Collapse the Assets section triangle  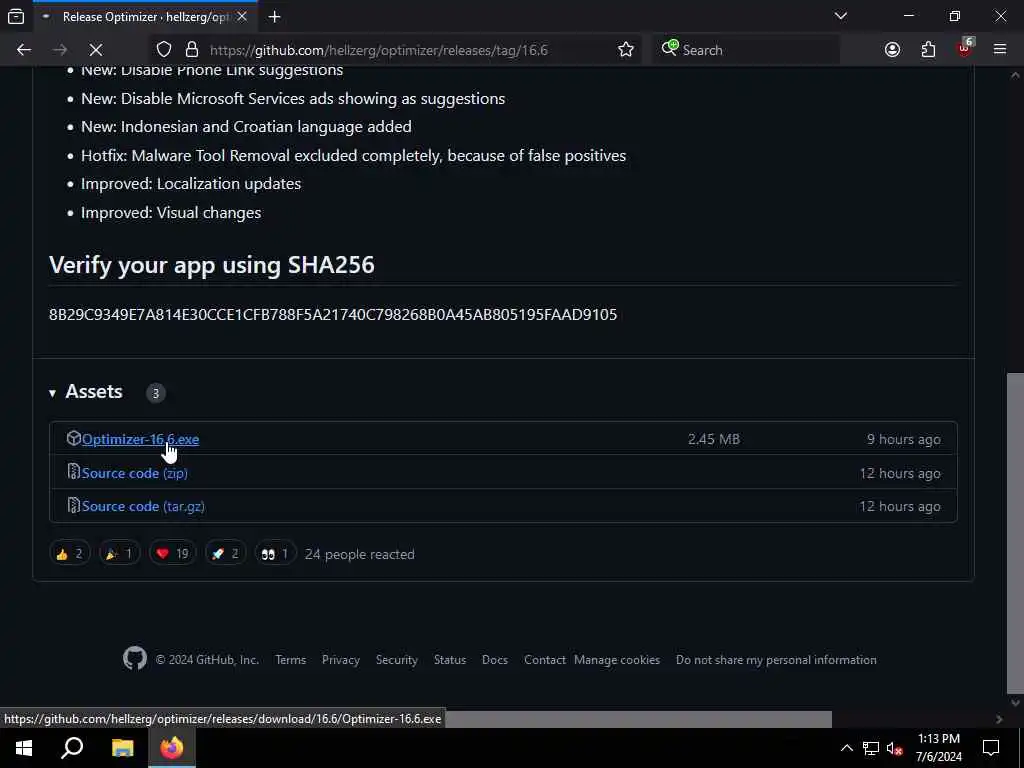(x=52, y=392)
